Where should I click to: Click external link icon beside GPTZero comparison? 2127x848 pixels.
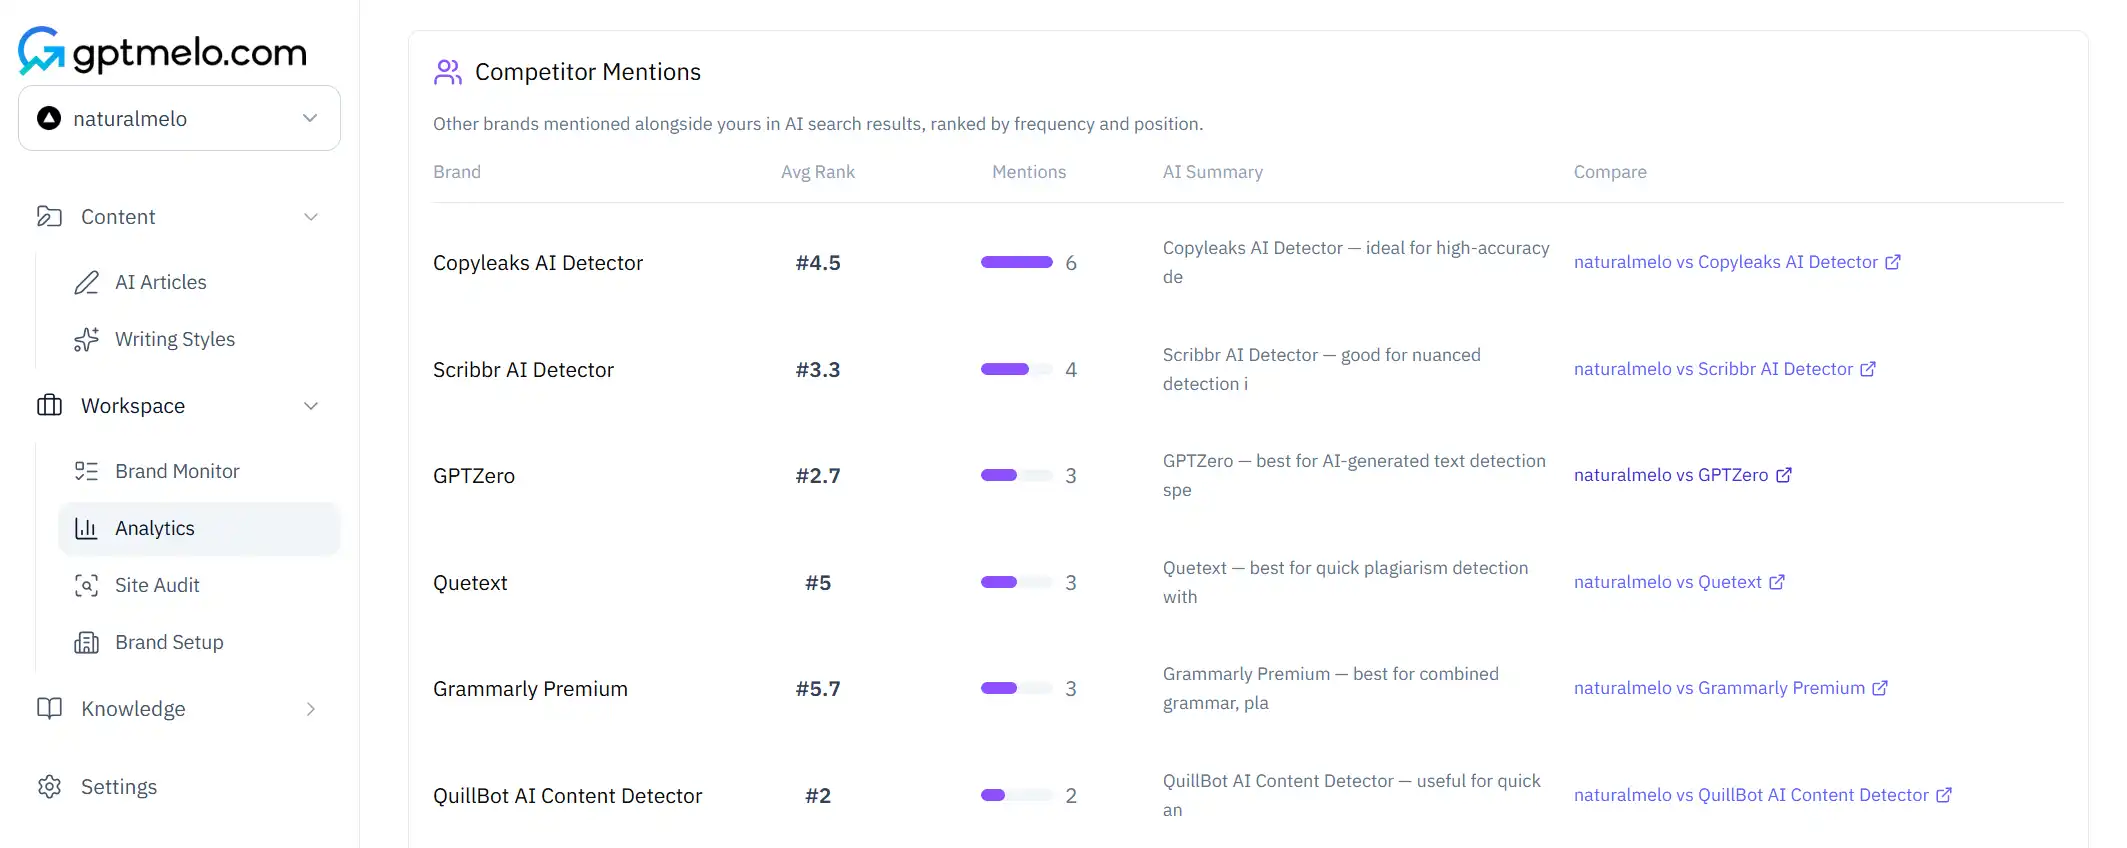click(x=1784, y=475)
